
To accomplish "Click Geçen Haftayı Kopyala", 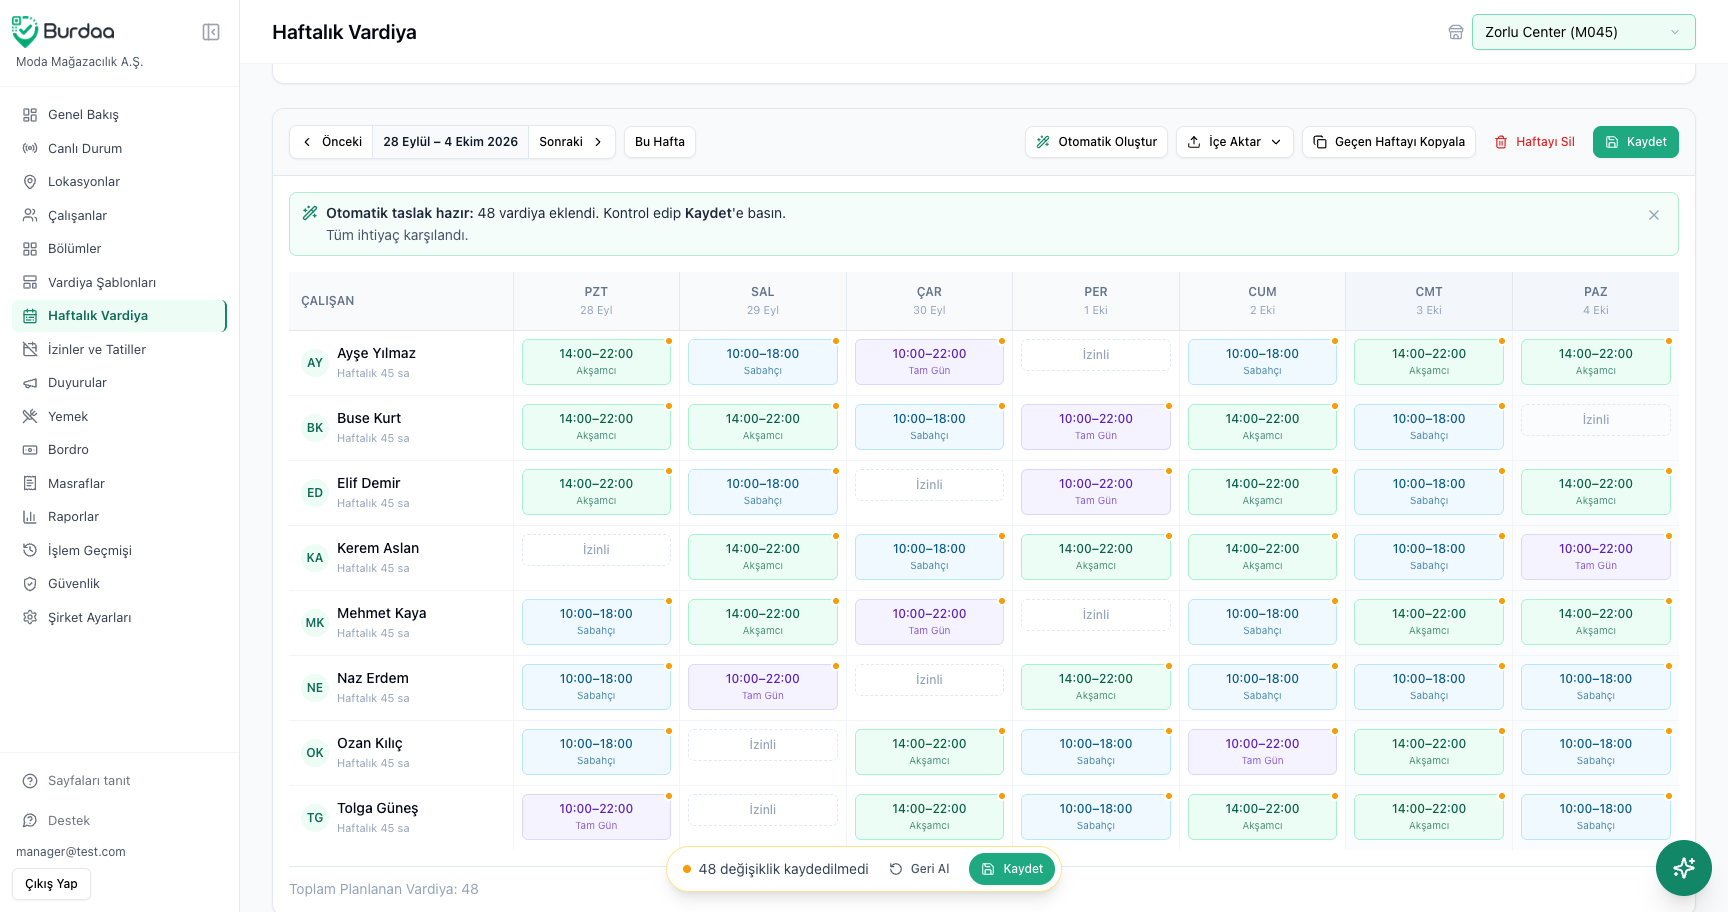I will click(1388, 142).
